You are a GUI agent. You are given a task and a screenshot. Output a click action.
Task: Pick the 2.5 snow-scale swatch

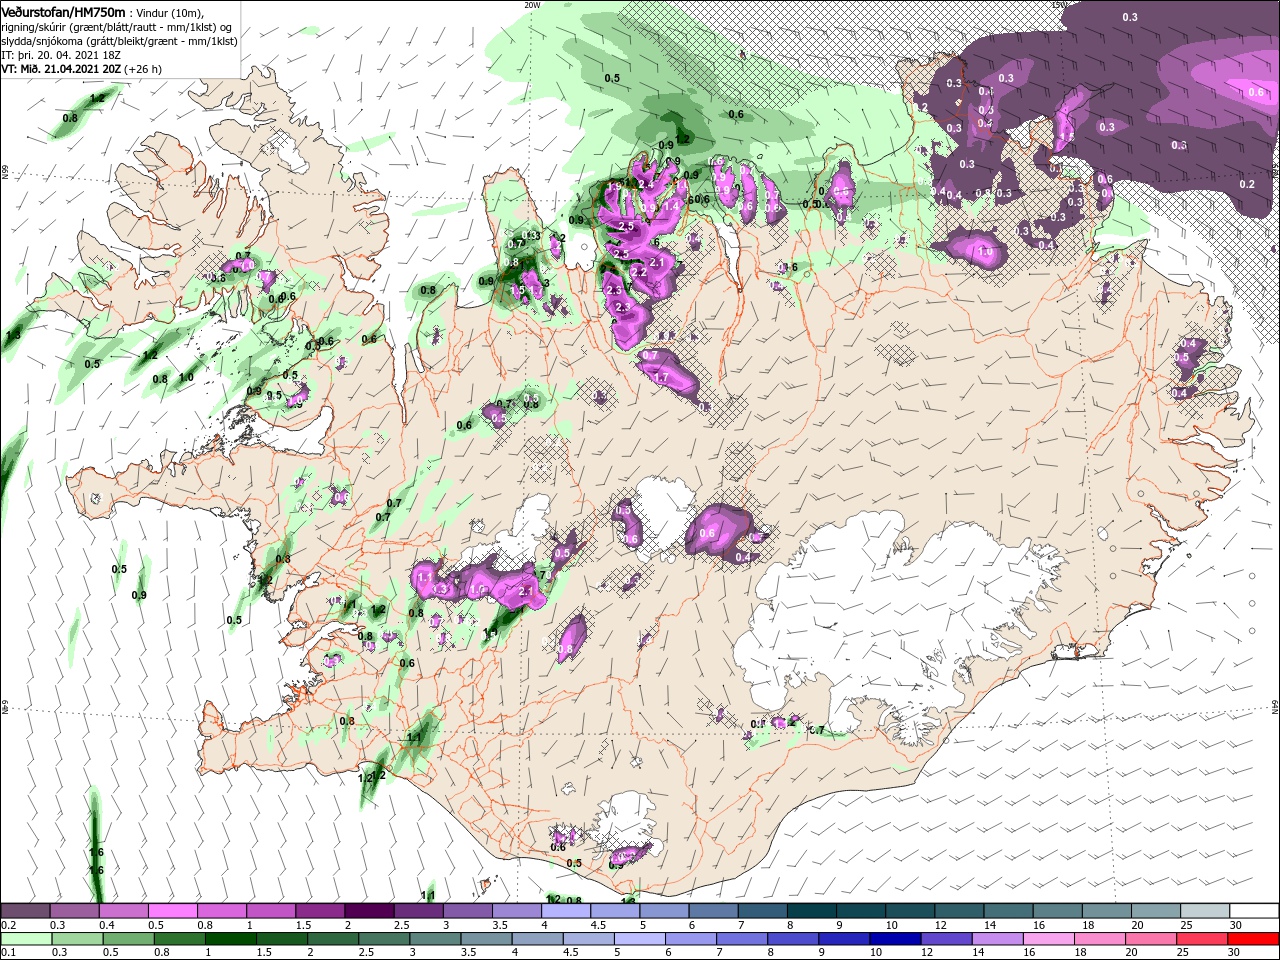pyautogui.click(x=417, y=911)
